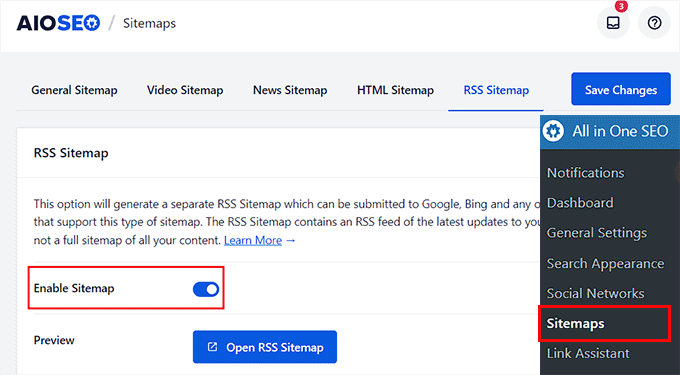Switch to the General Sitemap tab

(x=74, y=90)
